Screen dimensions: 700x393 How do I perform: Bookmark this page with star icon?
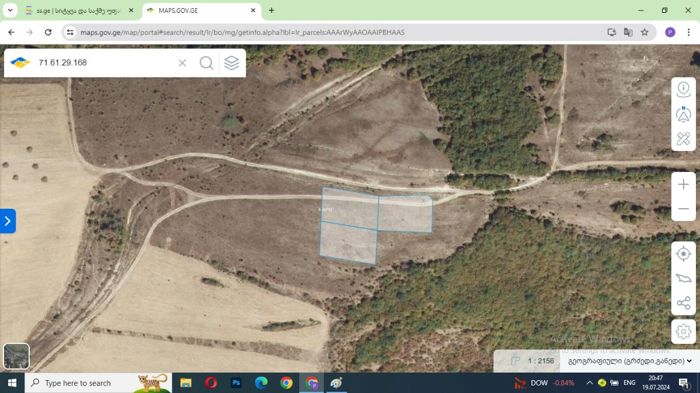pos(645,32)
